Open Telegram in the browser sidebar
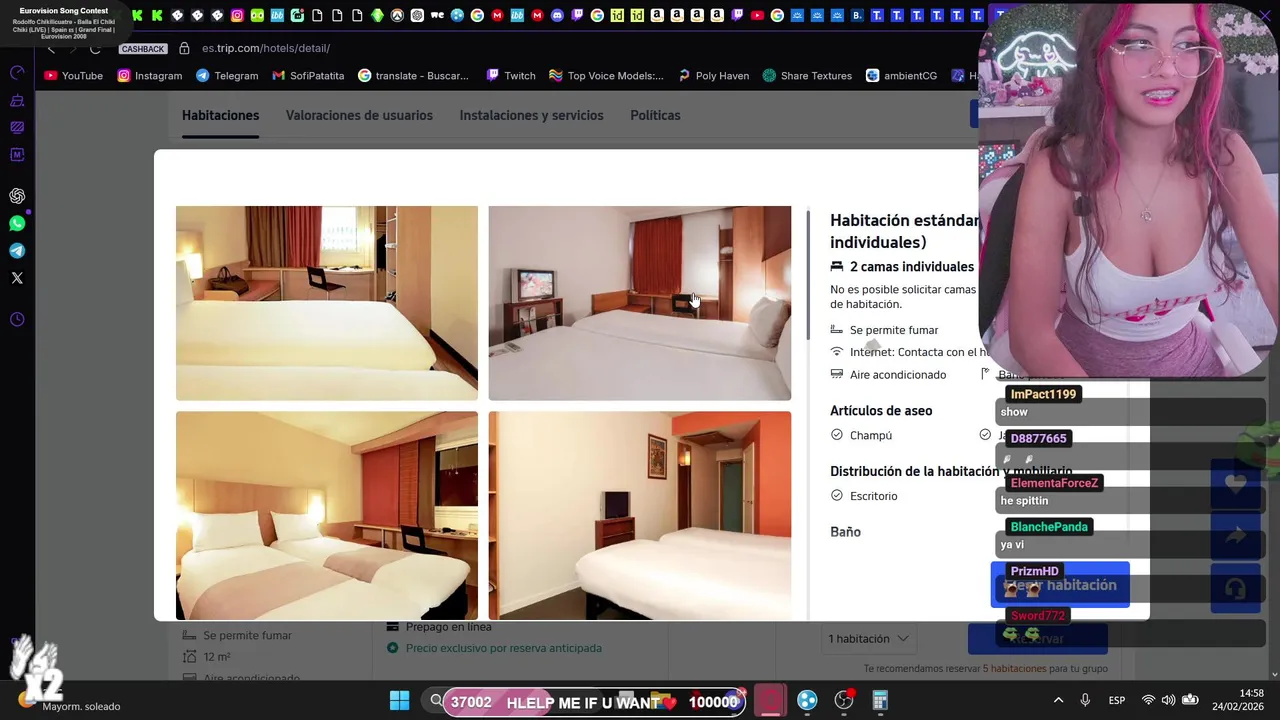Viewport: 1280px width, 720px height. (17, 251)
